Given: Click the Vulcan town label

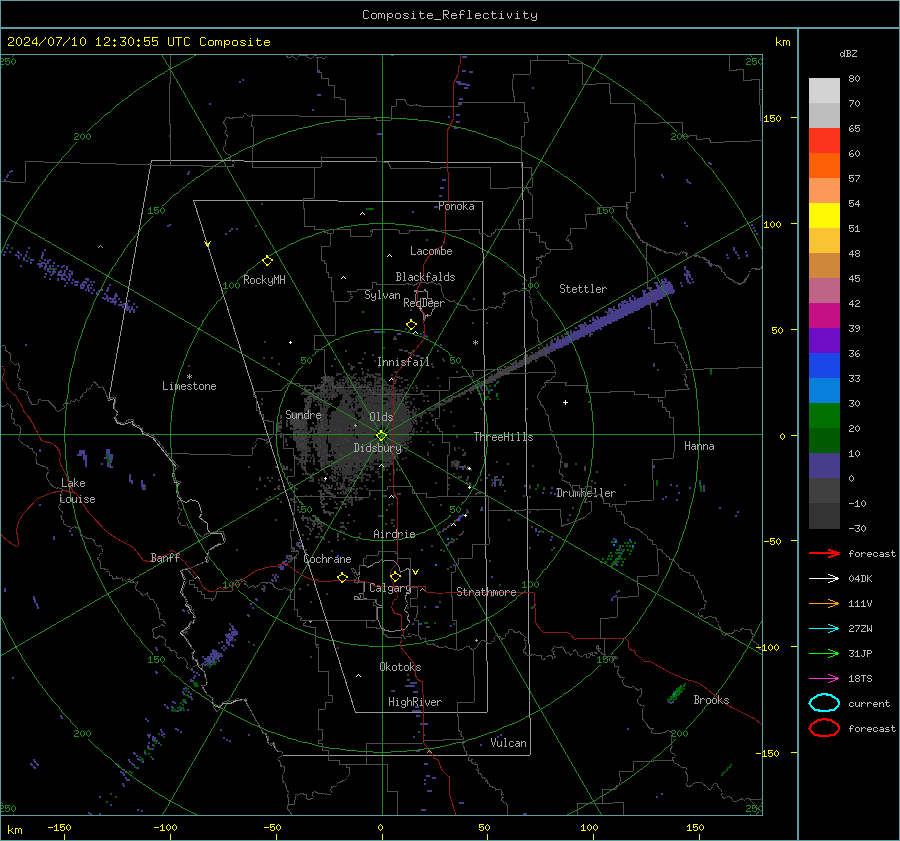Looking at the screenshot, I should click(509, 743).
